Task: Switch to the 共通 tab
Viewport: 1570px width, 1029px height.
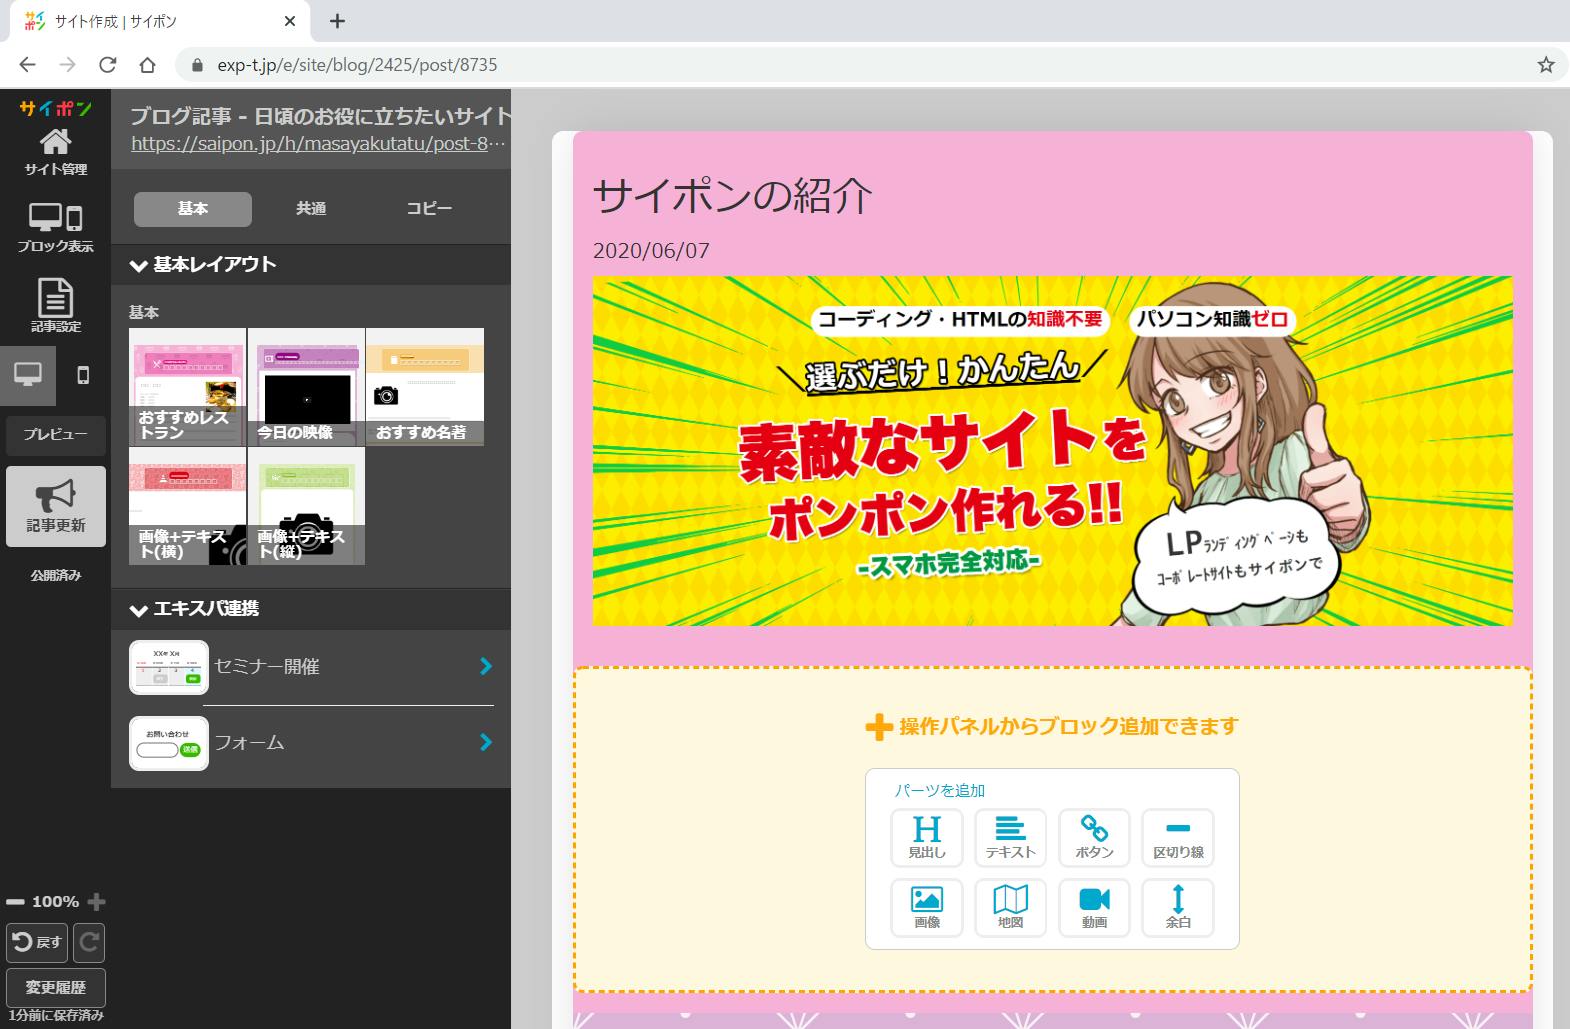Action: [311, 209]
